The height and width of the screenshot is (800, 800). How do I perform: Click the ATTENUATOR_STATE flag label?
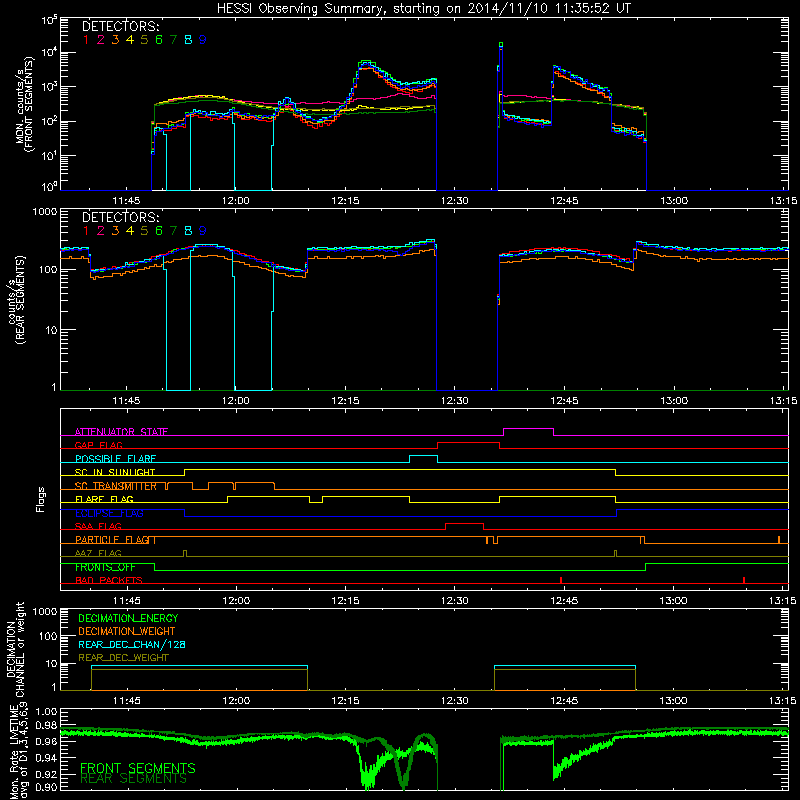click(121, 432)
